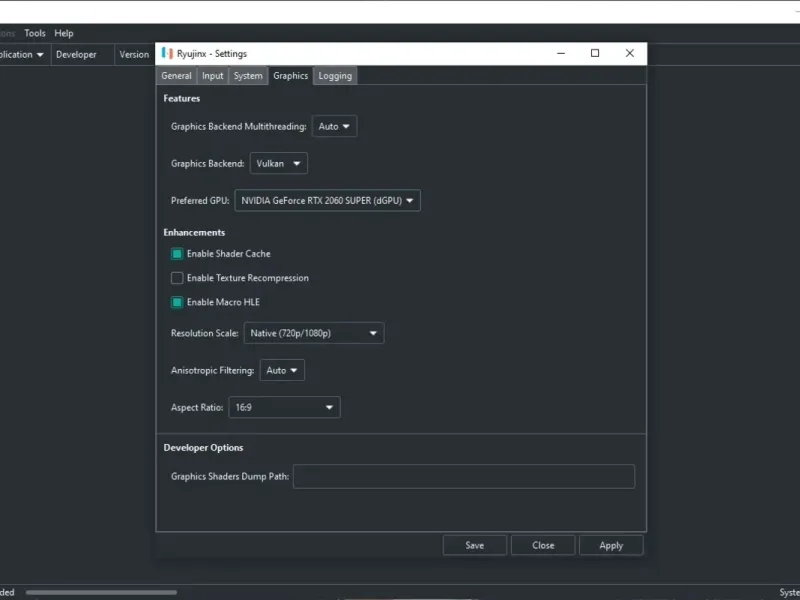Click the Developer column header in main window
Screen dimensions: 800x600
(x=82, y=55)
